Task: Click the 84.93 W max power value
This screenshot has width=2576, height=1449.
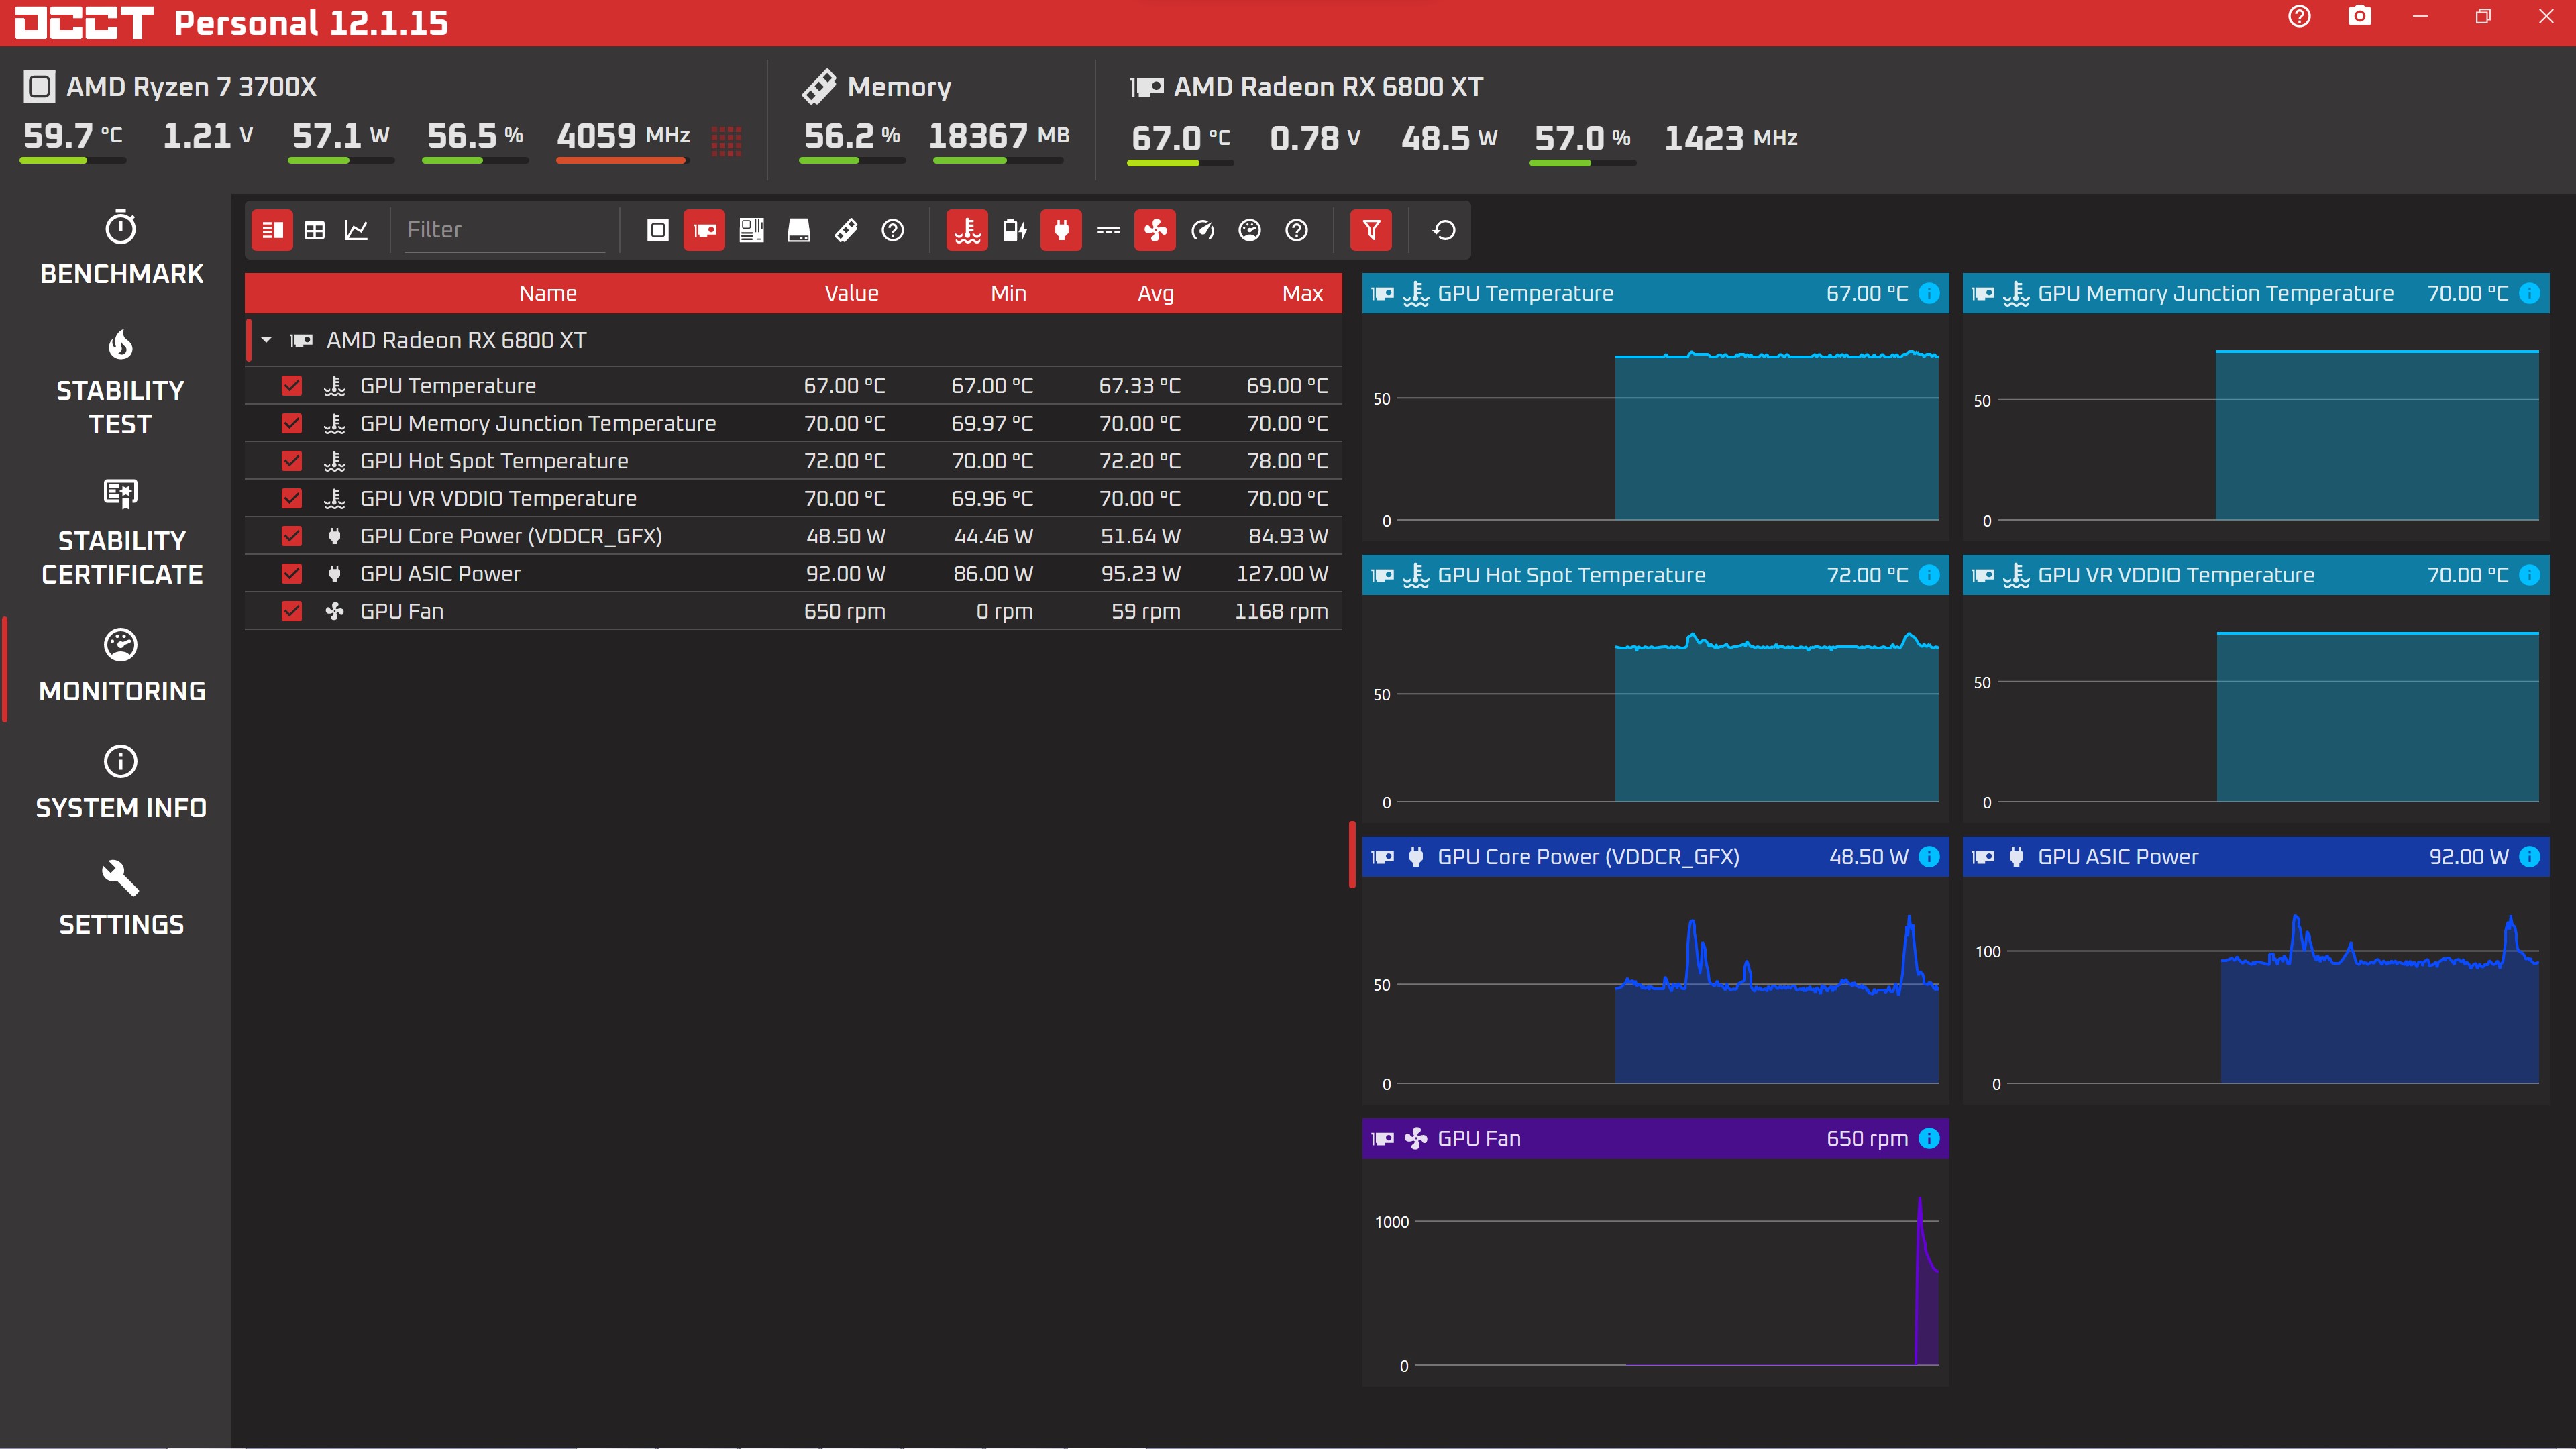Action: coord(1288,536)
